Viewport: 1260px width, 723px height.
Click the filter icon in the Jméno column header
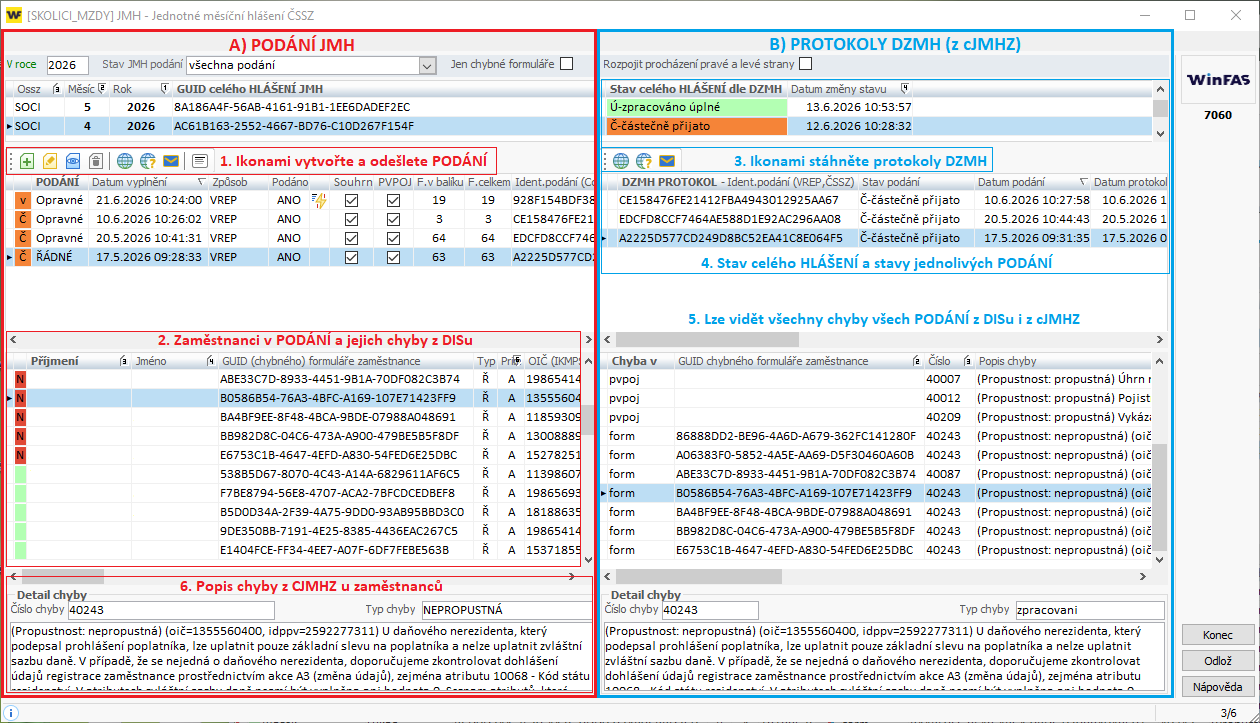tap(210, 360)
